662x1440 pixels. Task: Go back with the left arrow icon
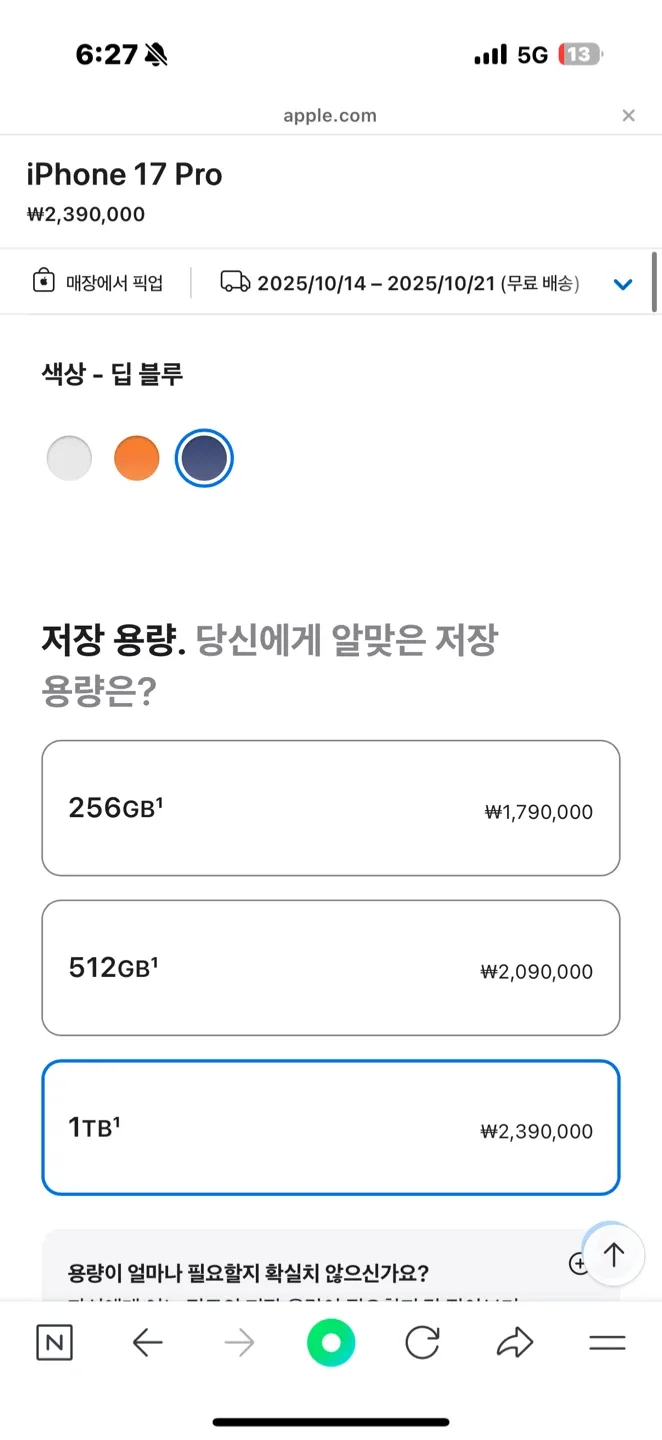click(x=147, y=1343)
